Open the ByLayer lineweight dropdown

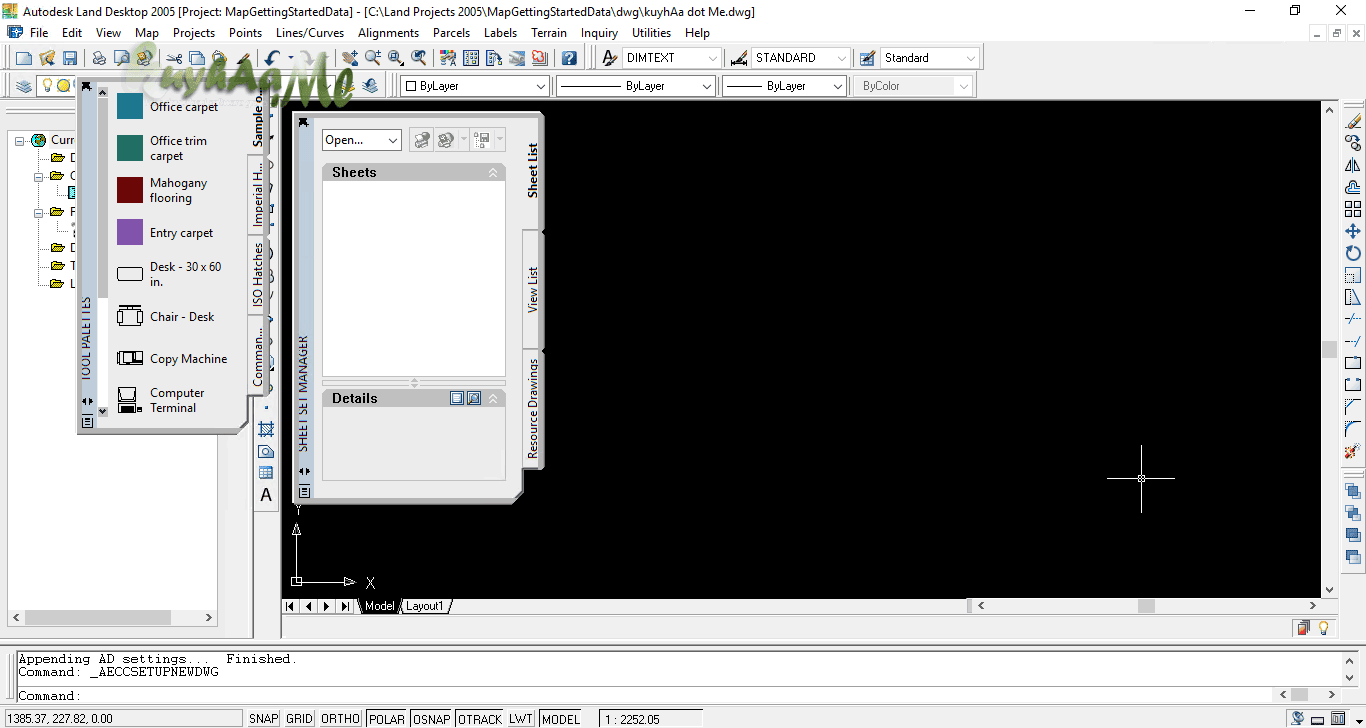(838, 86)
